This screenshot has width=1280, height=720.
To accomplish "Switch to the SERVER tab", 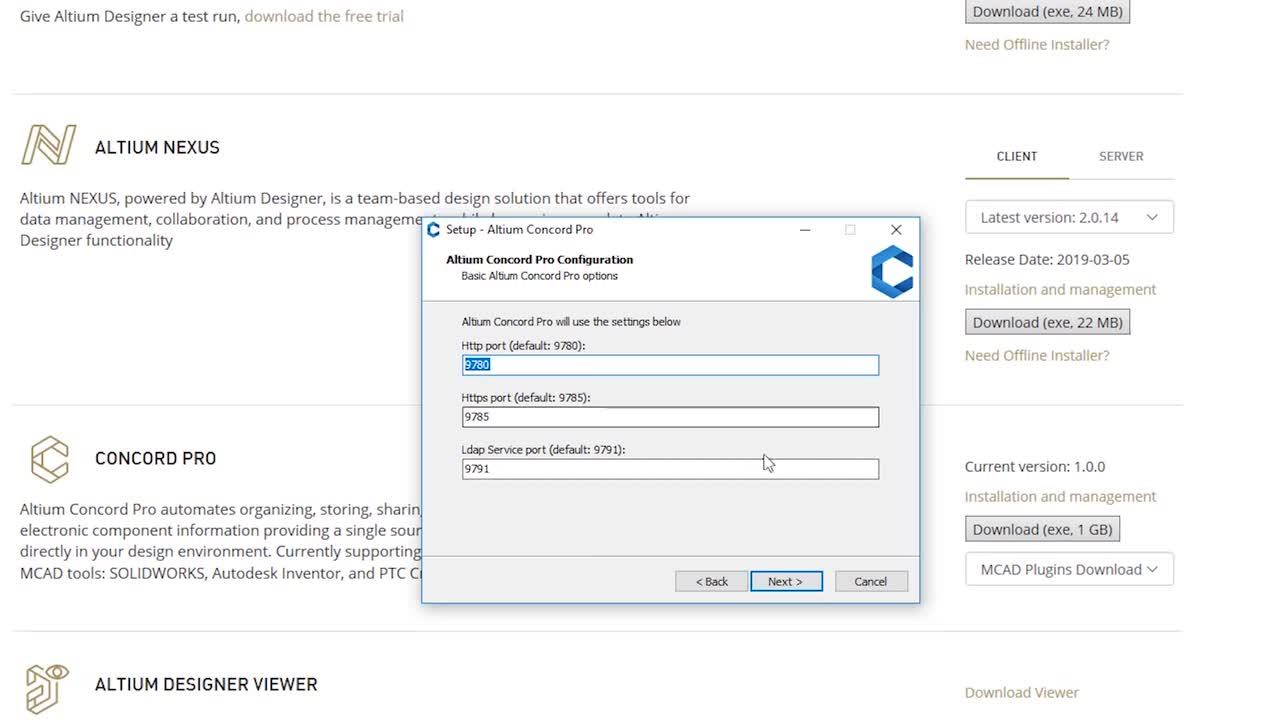I will [x=1120, y=156].
